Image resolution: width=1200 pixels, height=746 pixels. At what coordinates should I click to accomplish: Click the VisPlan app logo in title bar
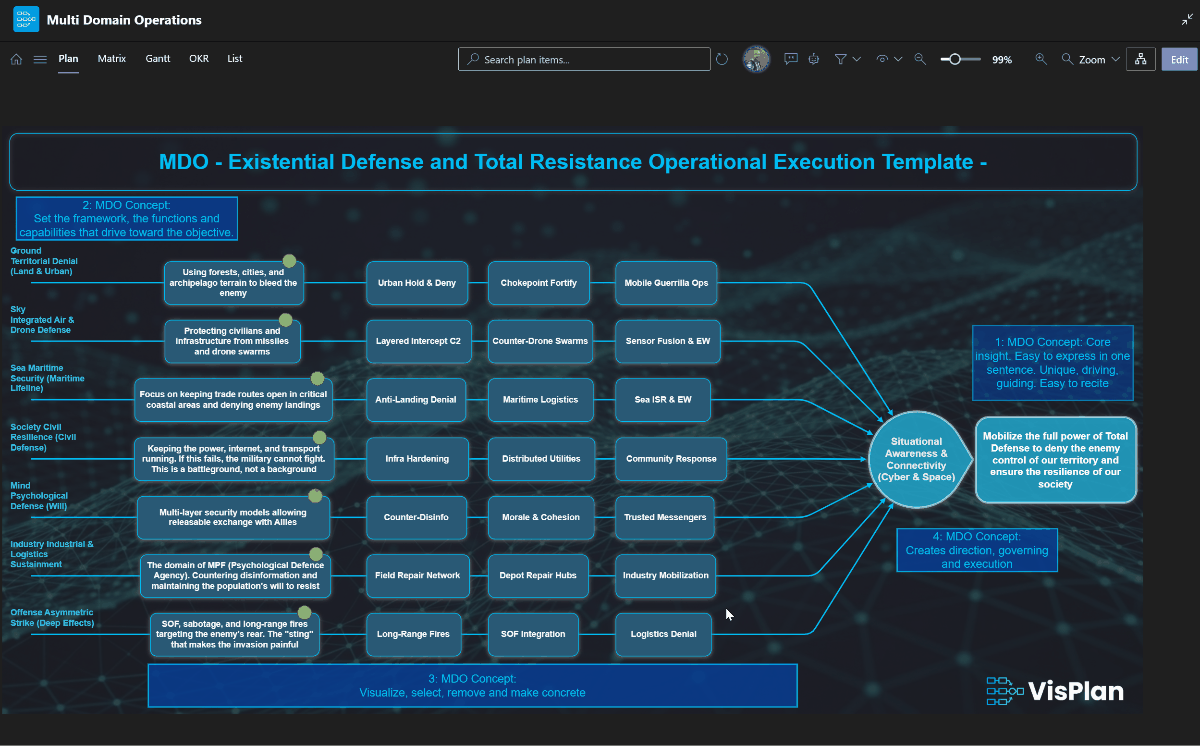(26, 19)
